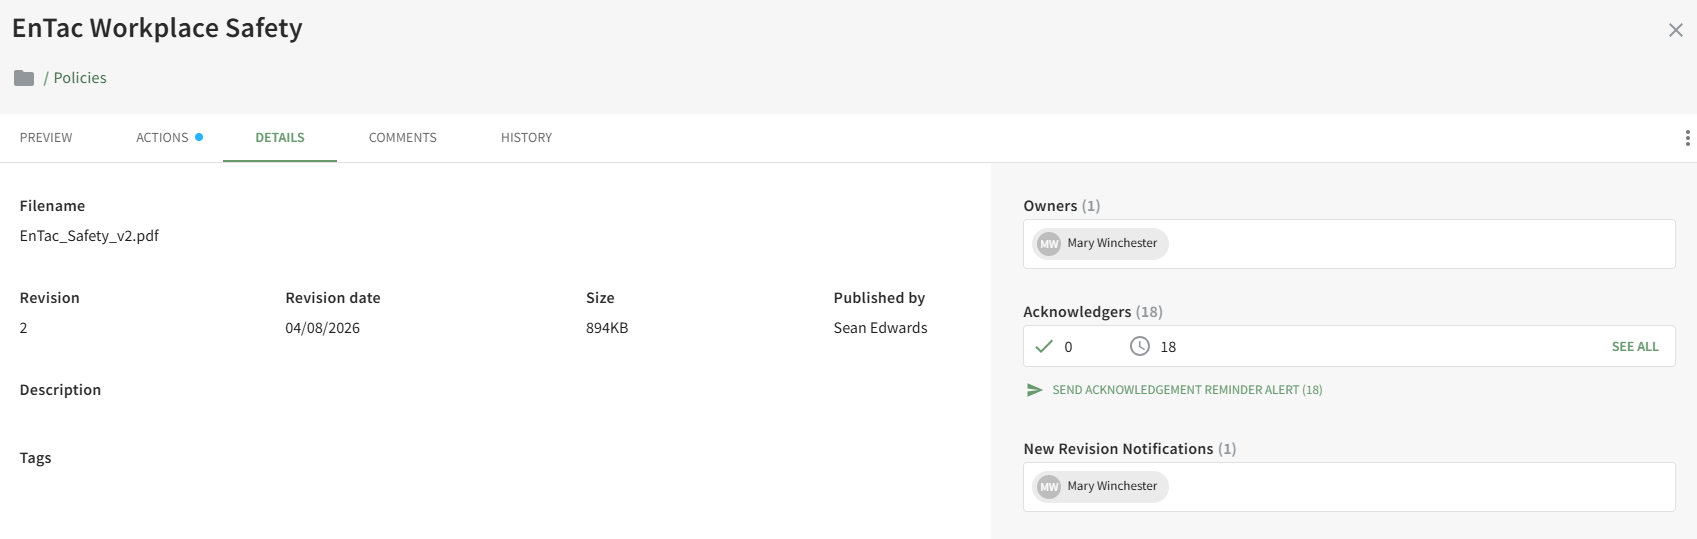Click empty area of New Revision Notifications field
Screen dimensions: 1697x539
1420,487
